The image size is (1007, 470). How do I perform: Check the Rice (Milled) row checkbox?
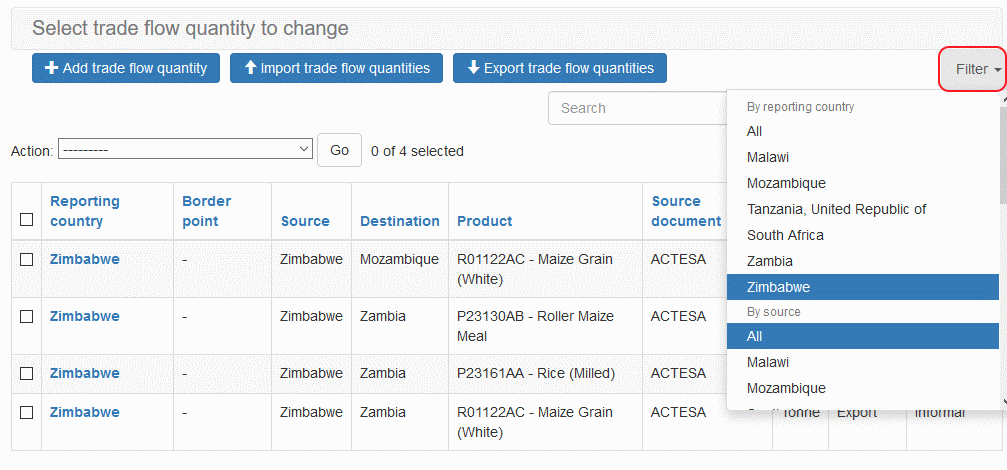click(x=27, y=373)
